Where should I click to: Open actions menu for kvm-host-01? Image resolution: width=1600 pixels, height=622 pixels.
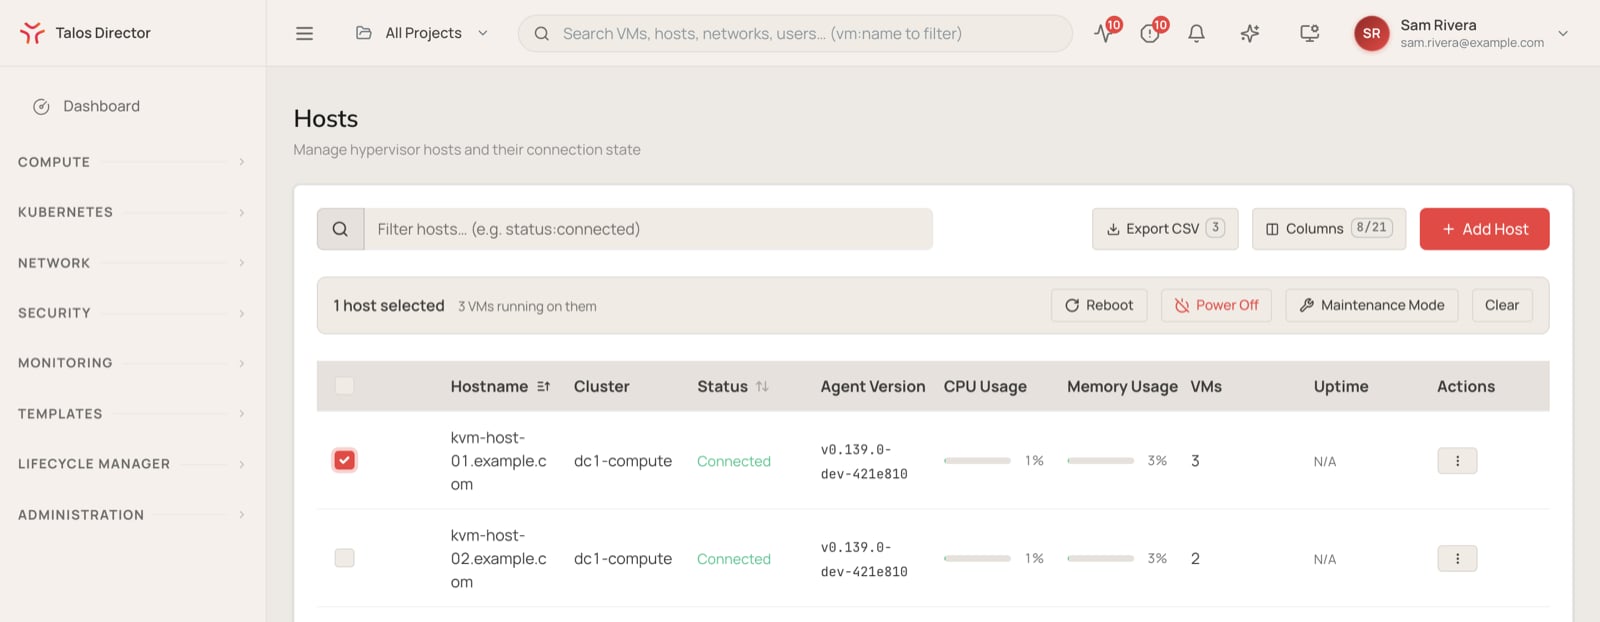pyautogui.click(x=1457, y=461)
